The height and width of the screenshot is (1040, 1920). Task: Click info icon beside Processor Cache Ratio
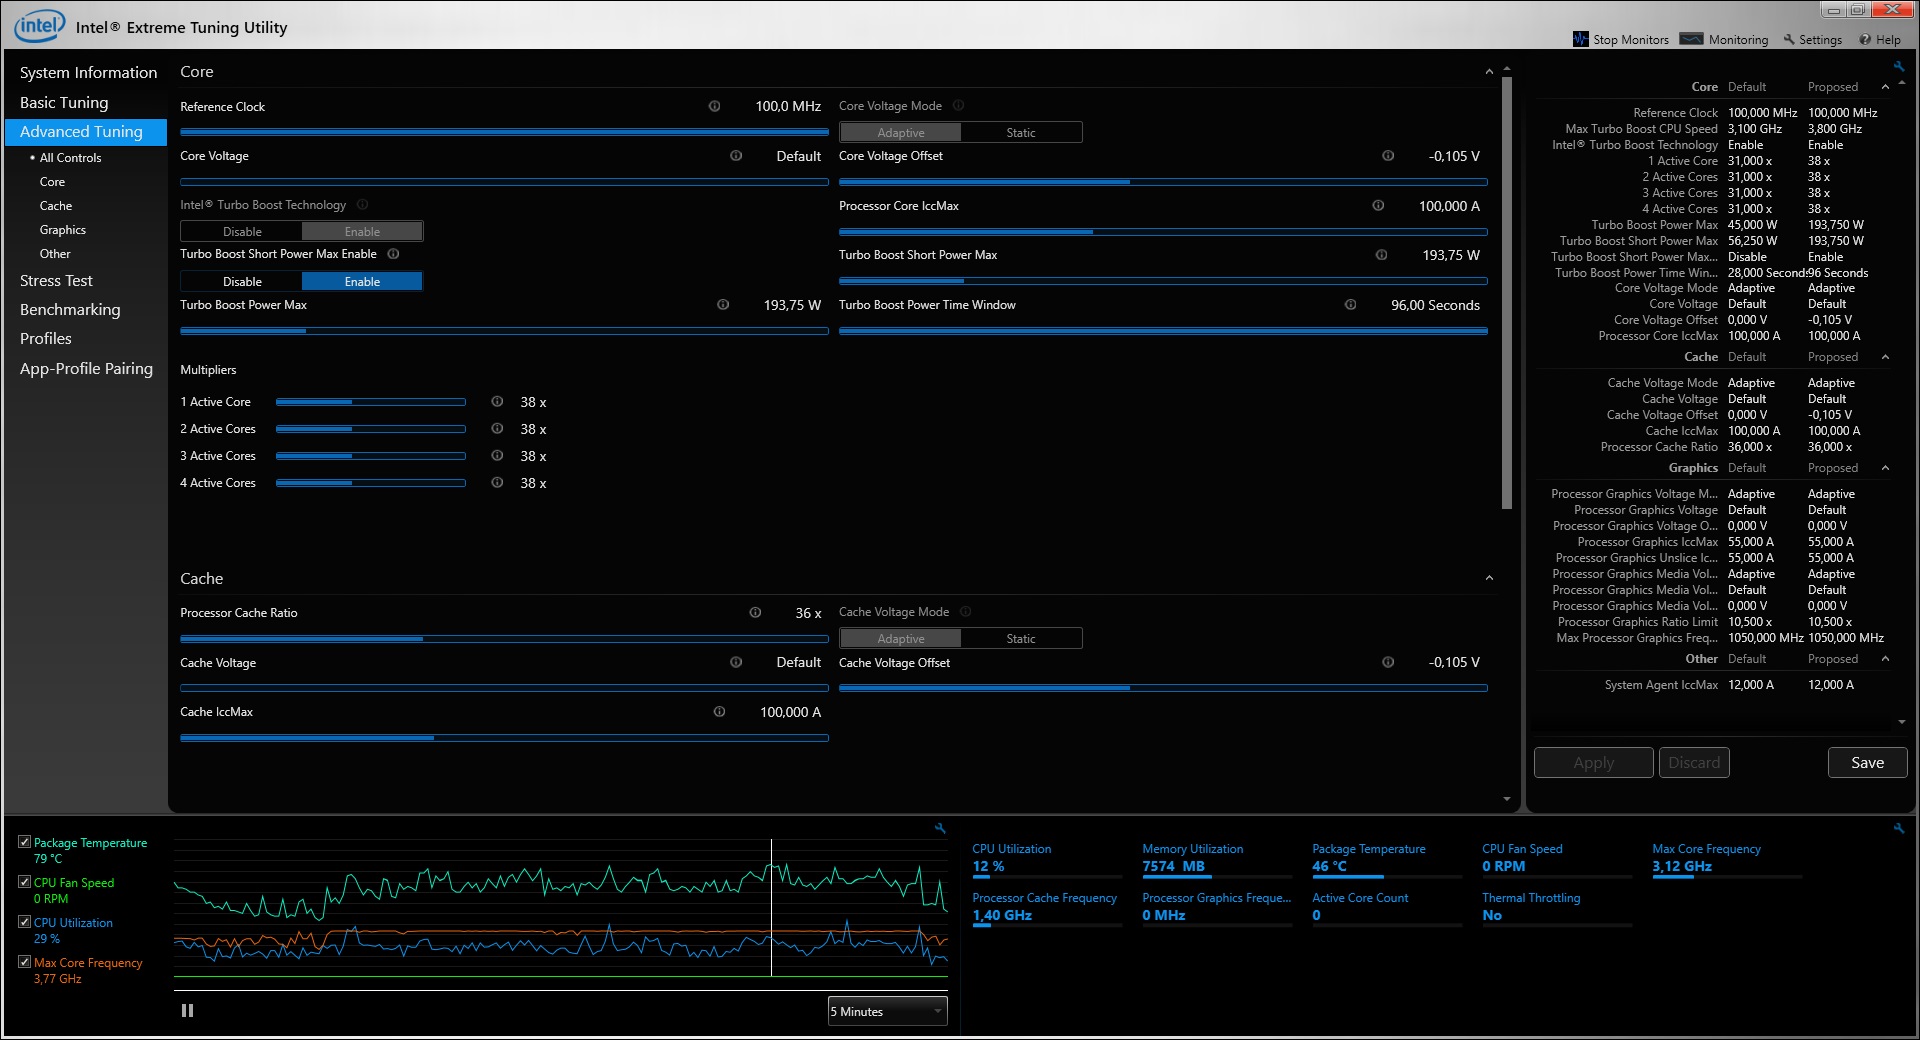click(755, 613)
